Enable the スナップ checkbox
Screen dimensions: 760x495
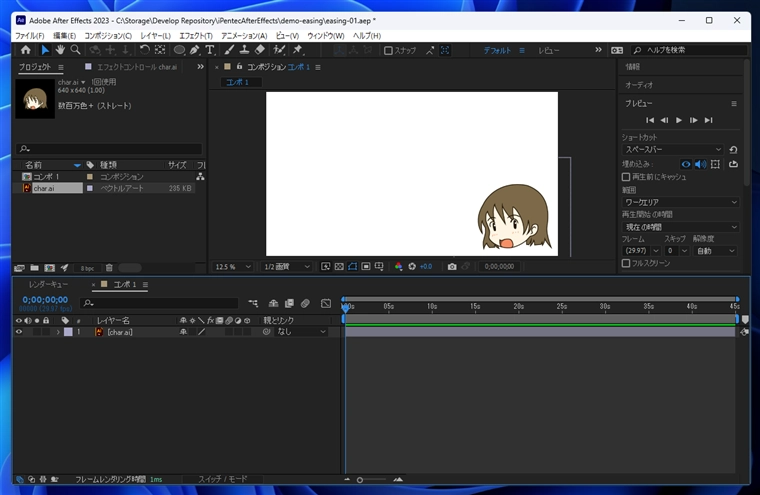pos(388,50)
